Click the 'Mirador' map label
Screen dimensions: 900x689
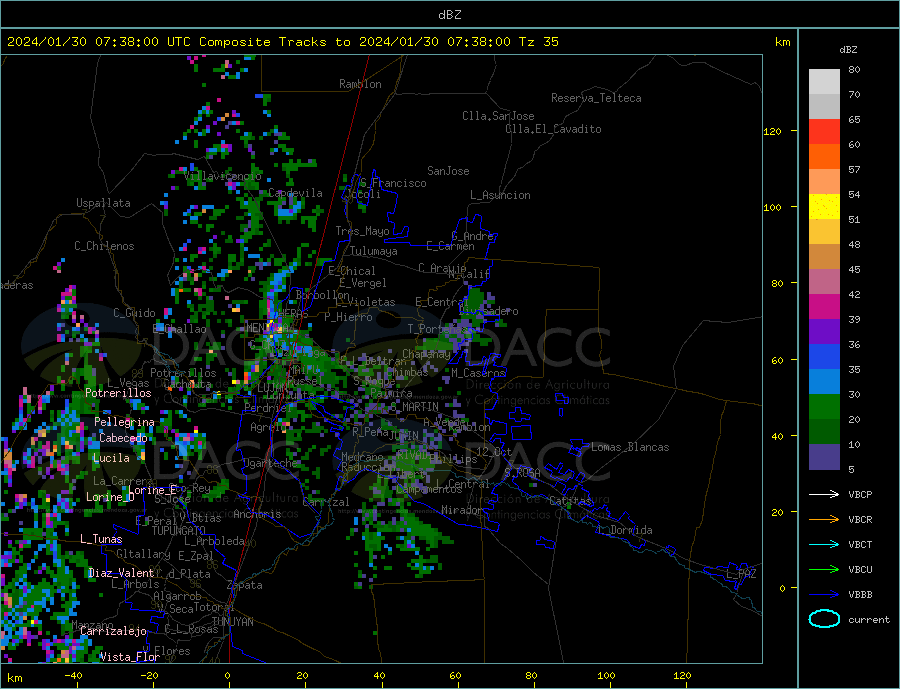pos(461,510)
